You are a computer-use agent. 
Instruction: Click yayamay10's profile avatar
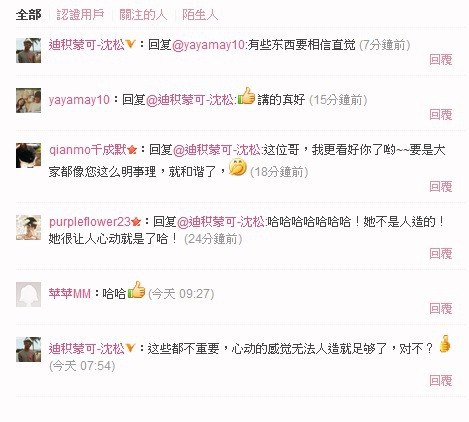coord(28,100)
